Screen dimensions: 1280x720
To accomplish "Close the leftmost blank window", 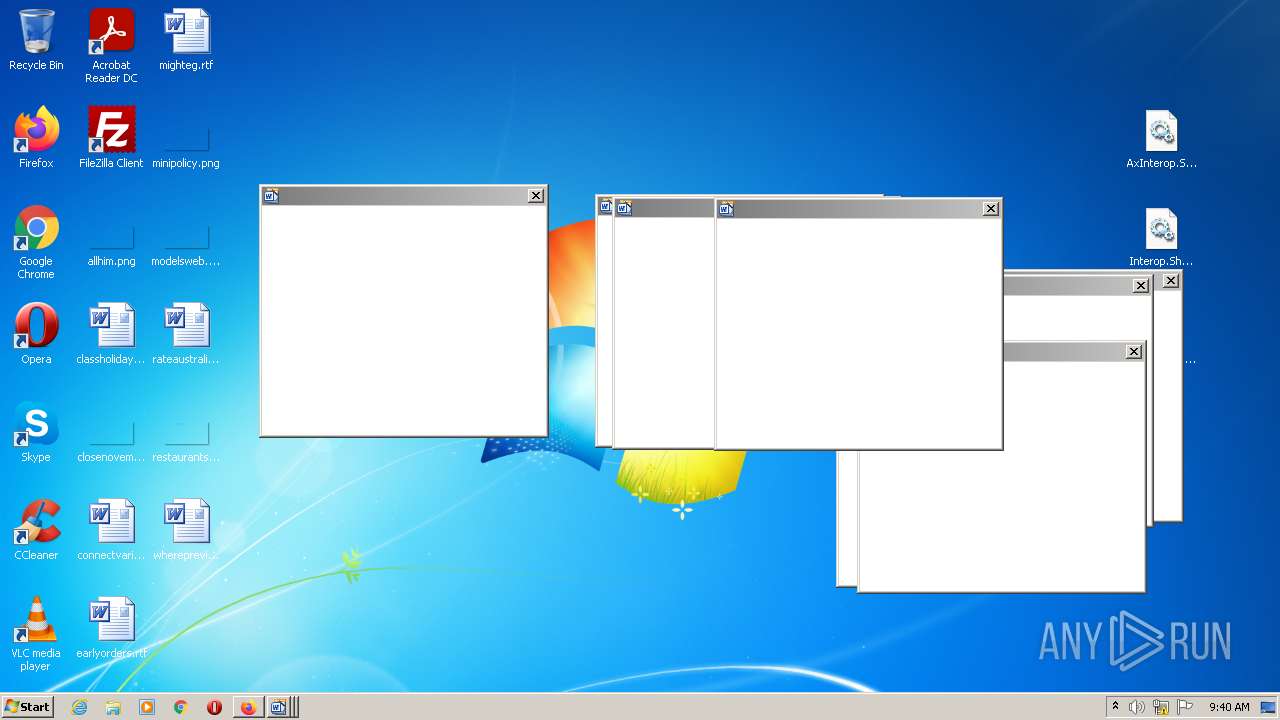I will click(536, 196).
